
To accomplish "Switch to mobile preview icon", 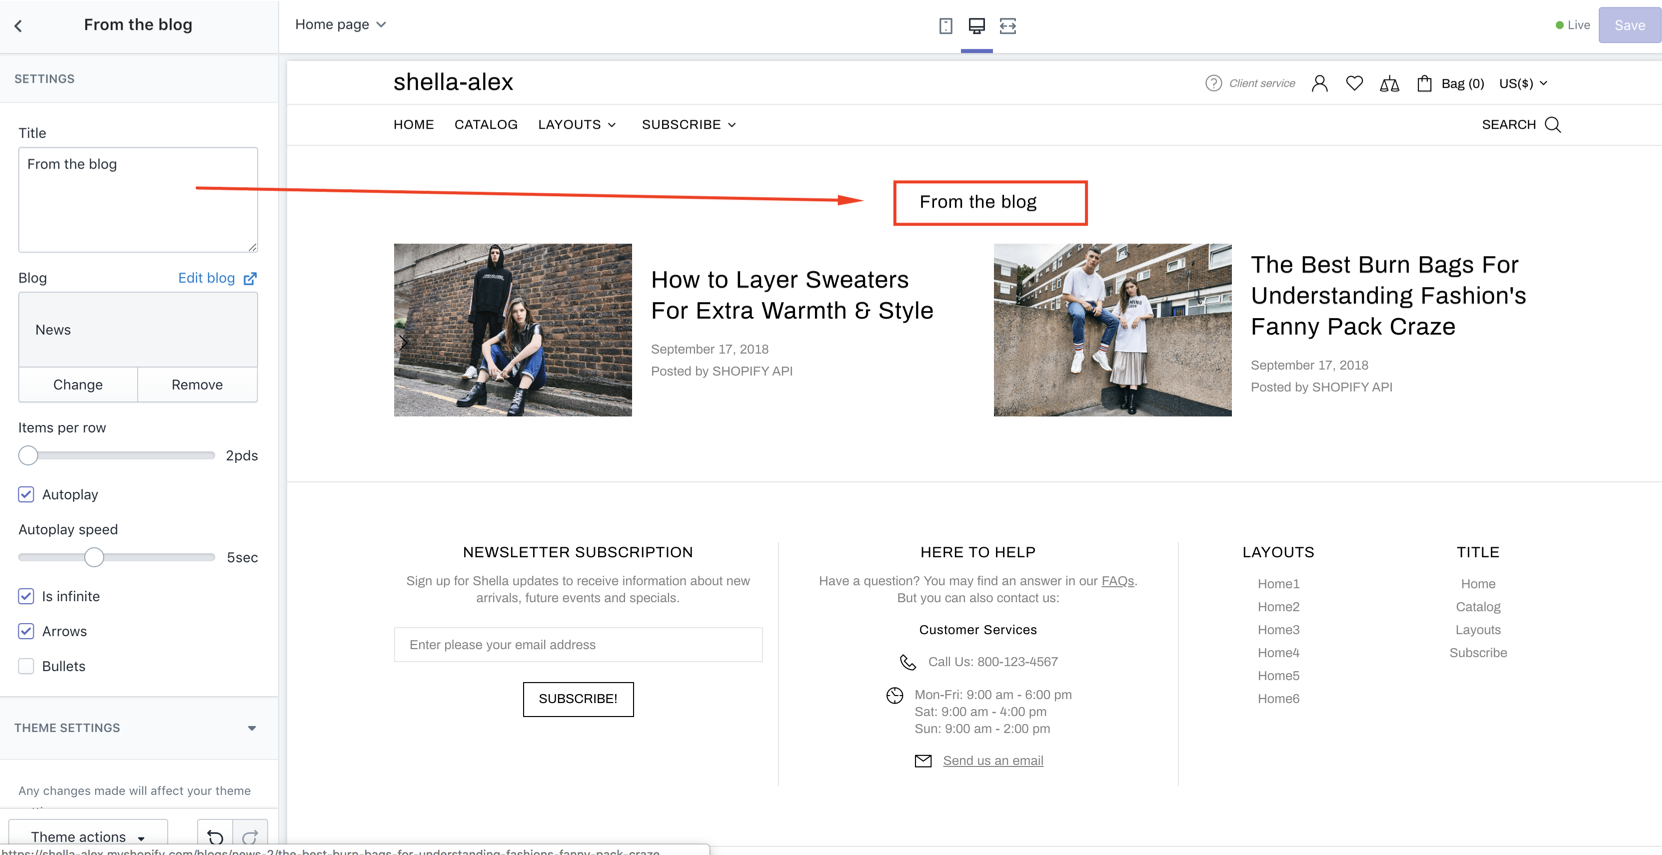I will 945,26.
